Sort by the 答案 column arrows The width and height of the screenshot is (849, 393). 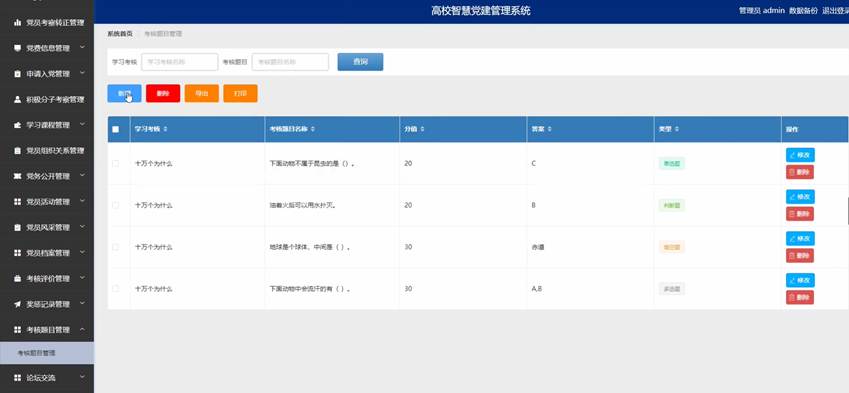[550, 129]
